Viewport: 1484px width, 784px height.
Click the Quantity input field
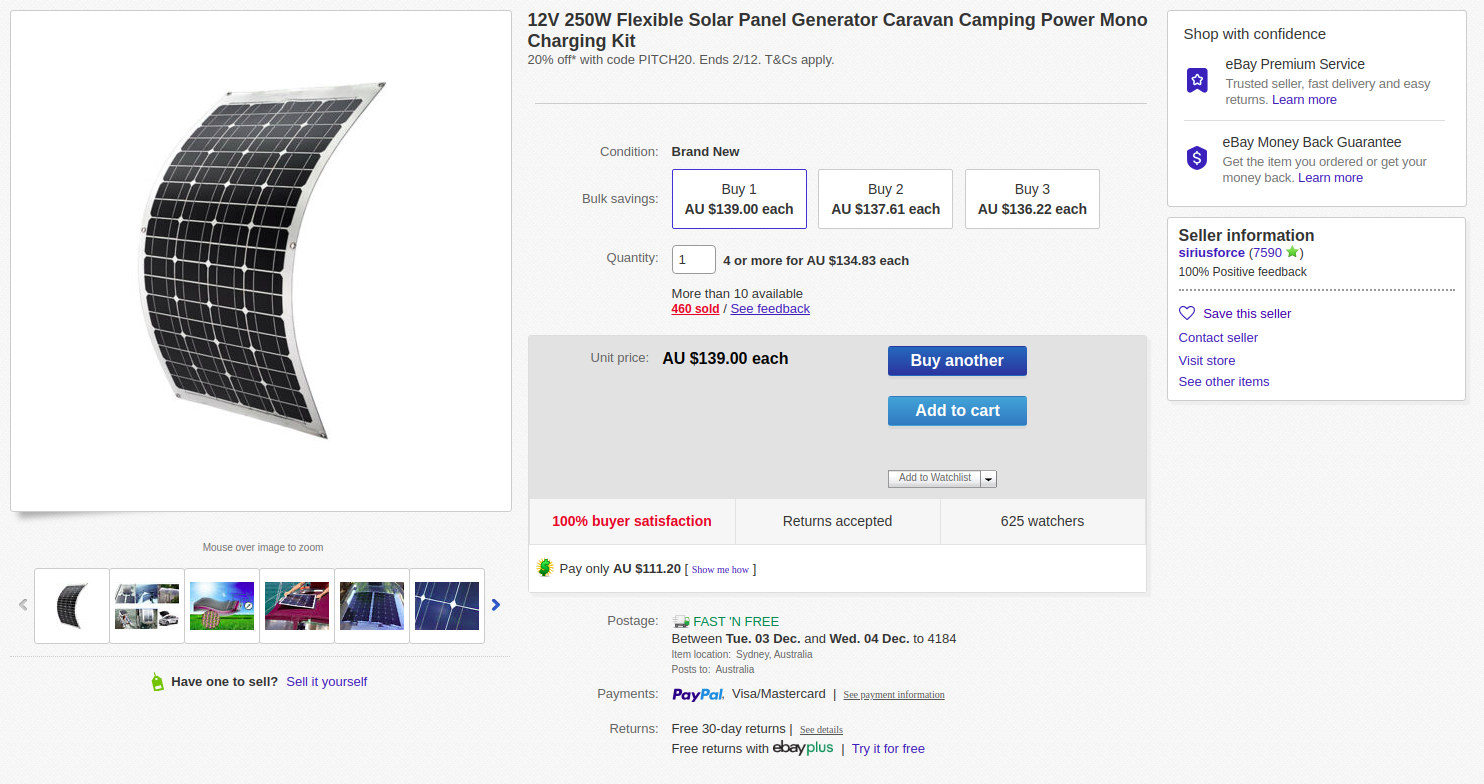tap(693, 260)
